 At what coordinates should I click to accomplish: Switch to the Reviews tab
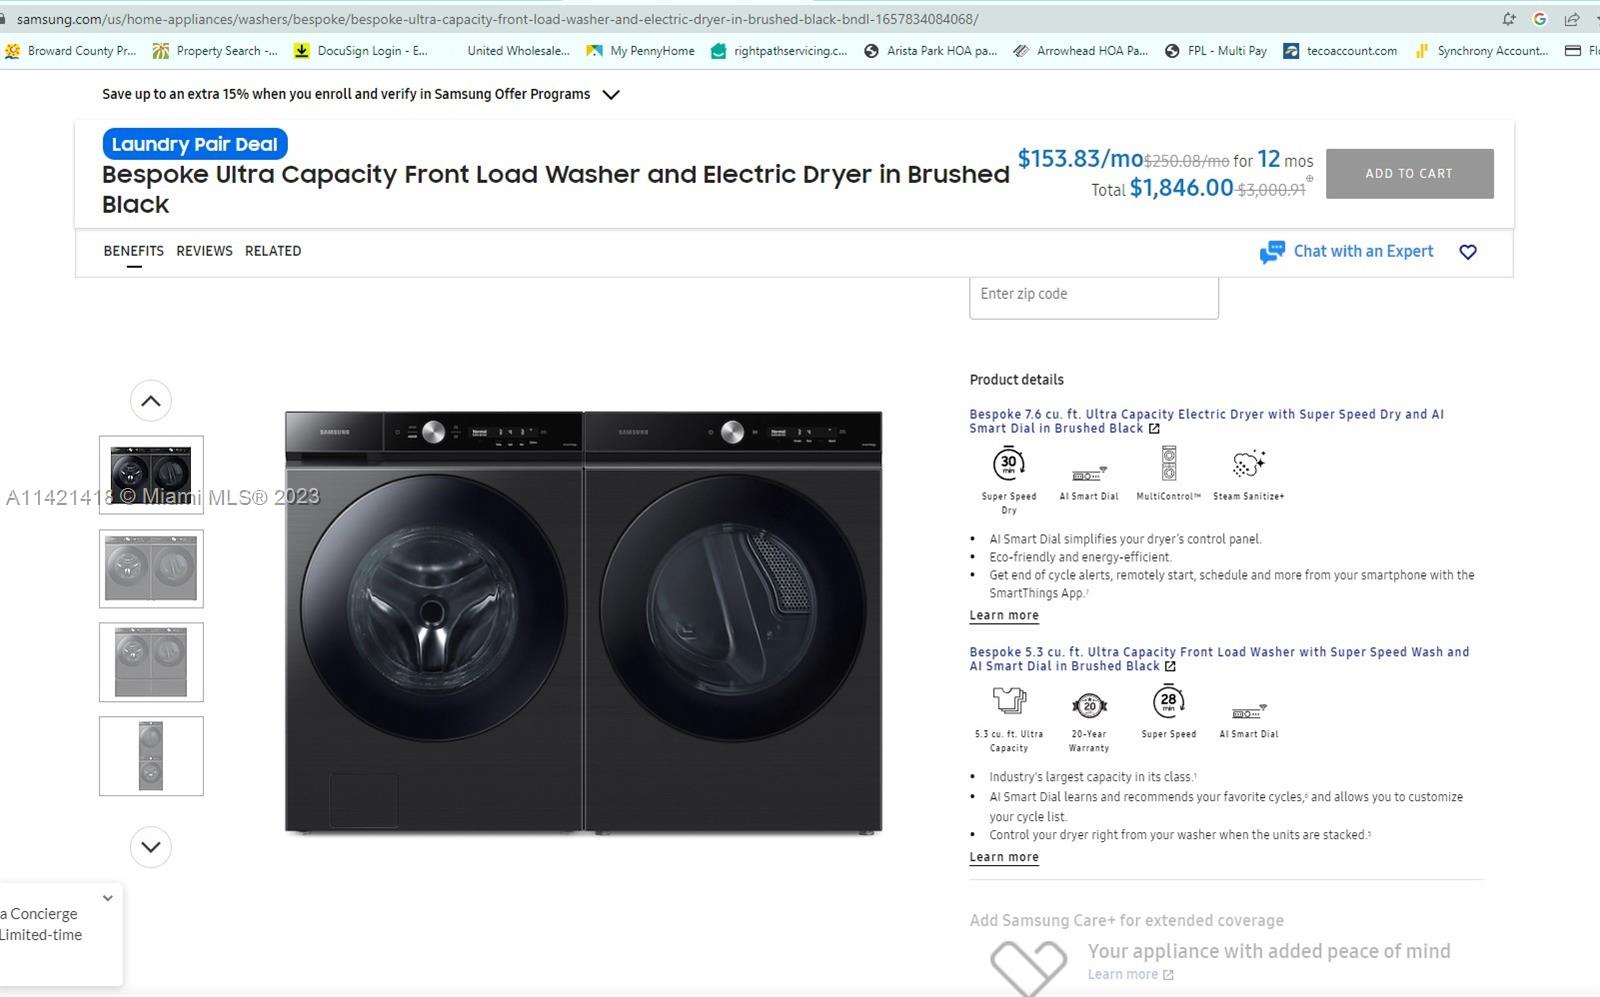[204, 251]
